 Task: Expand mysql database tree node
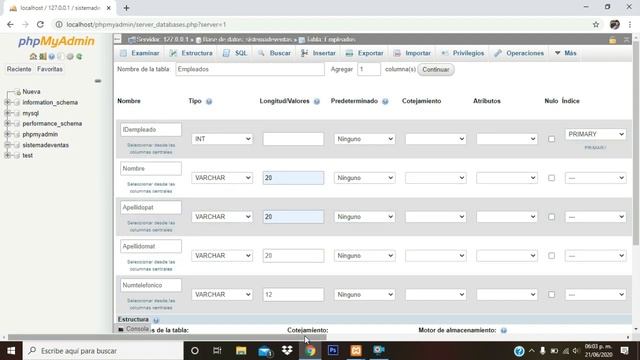7,113
